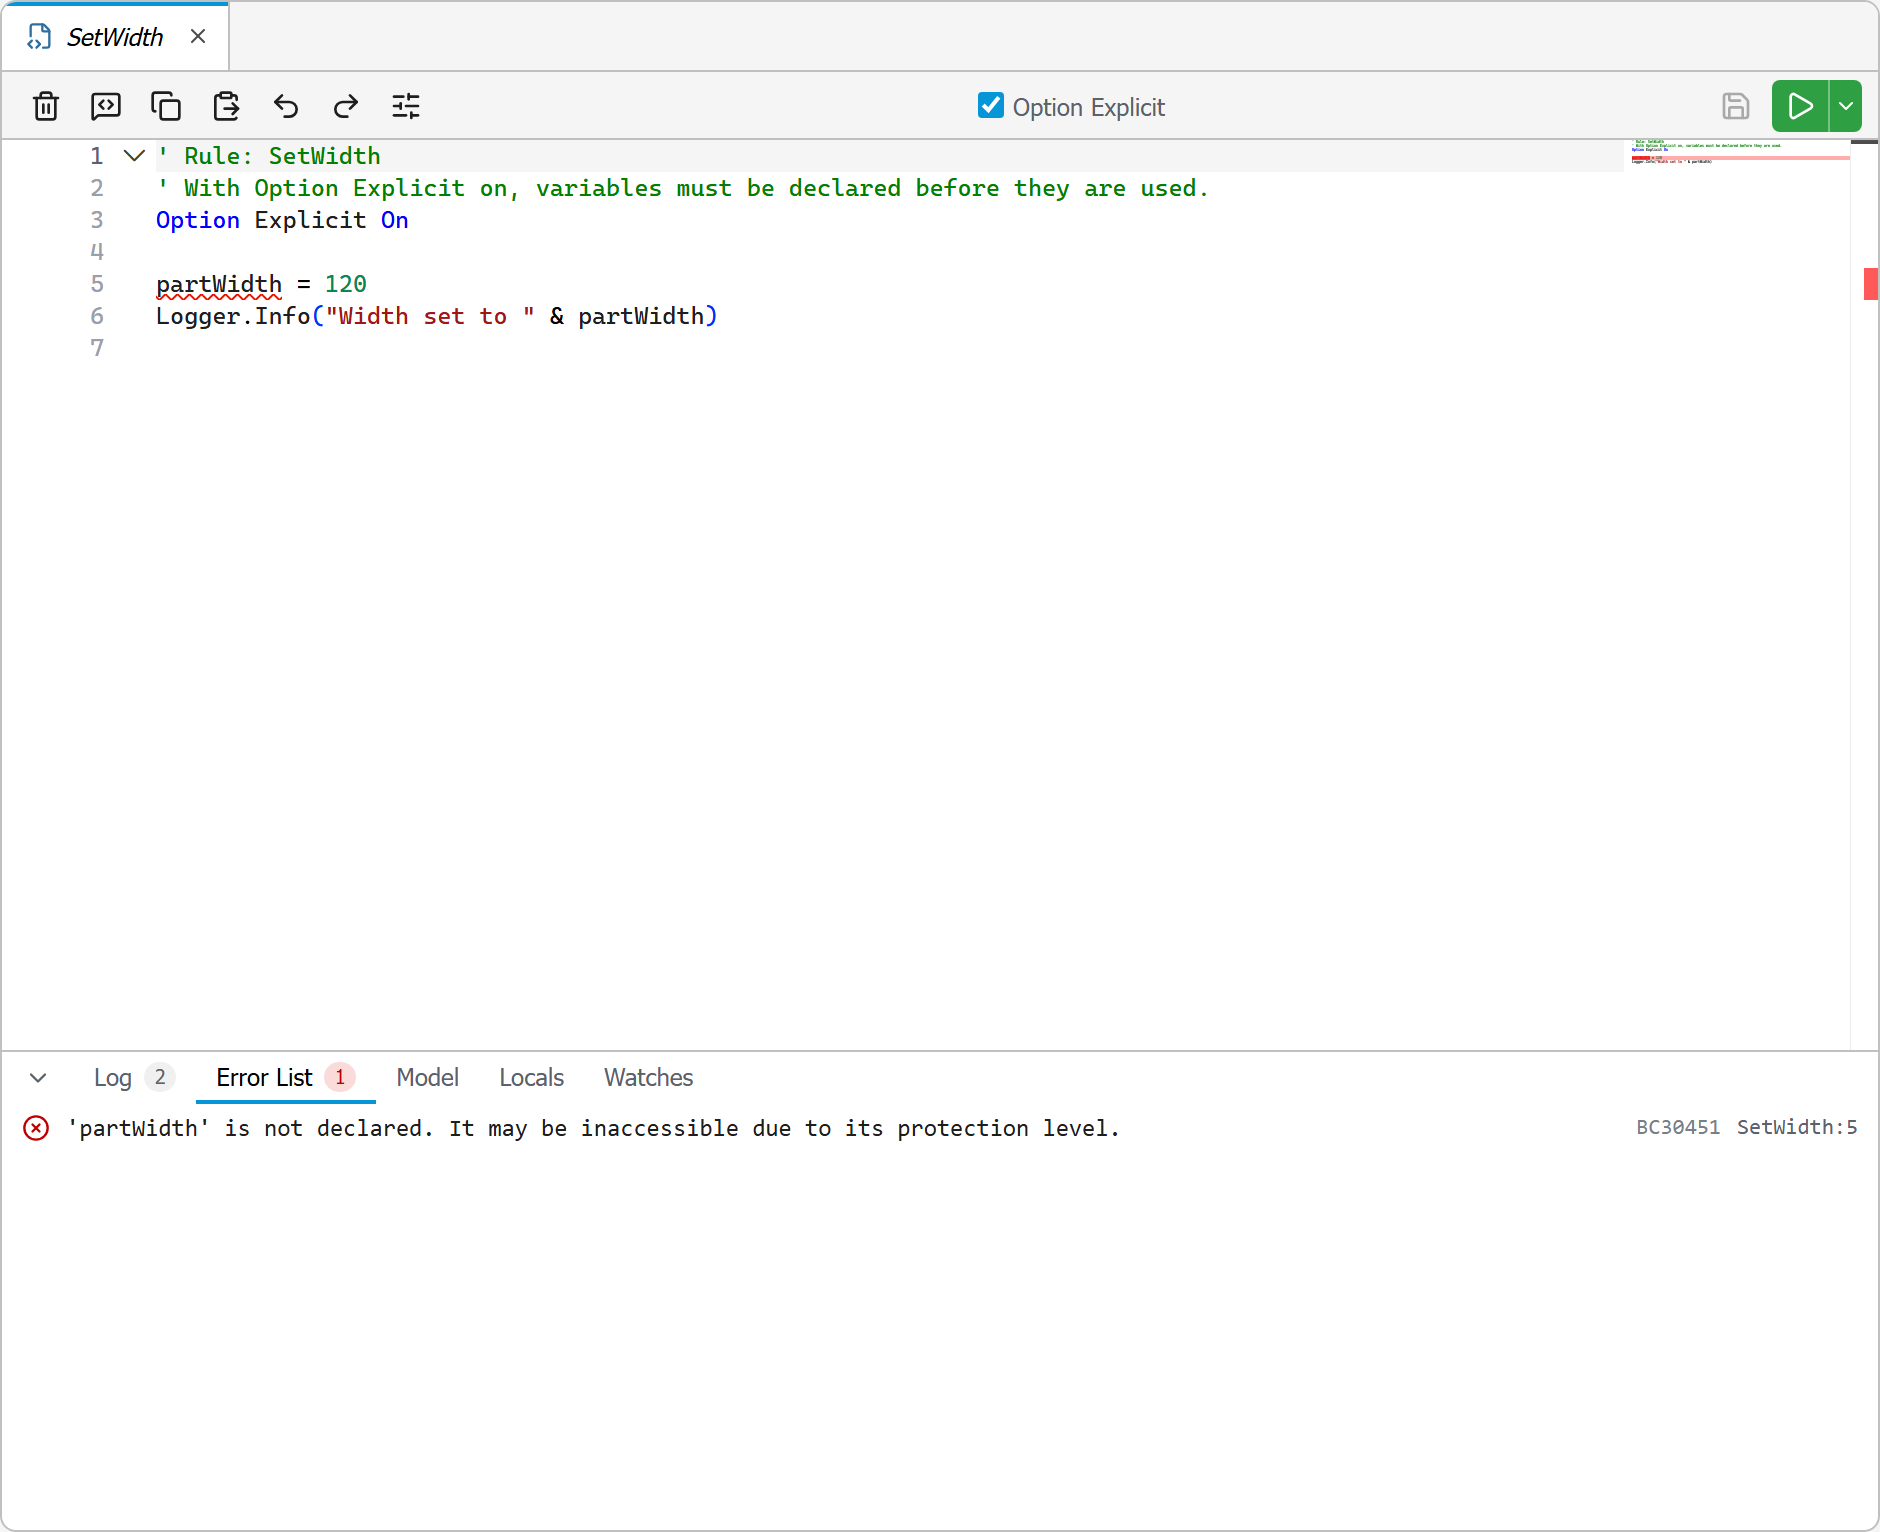The image size is (1880, 1532).
Task: Open the run options dropdown arrow
Action: (x=1846, y=106)
